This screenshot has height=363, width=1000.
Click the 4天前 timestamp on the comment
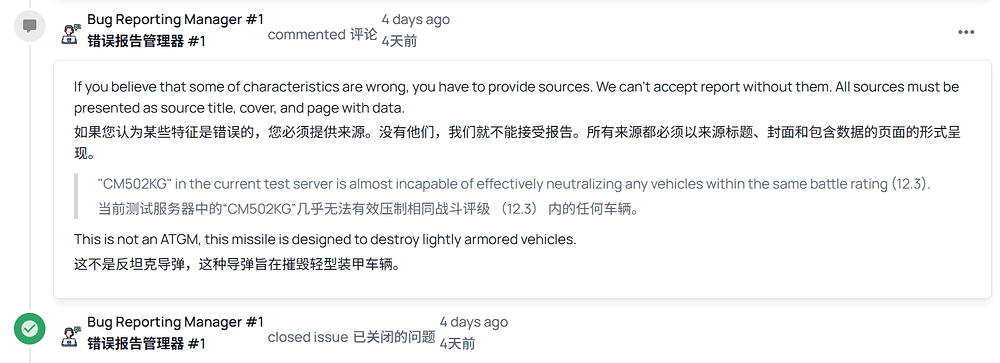click(399, 41)
